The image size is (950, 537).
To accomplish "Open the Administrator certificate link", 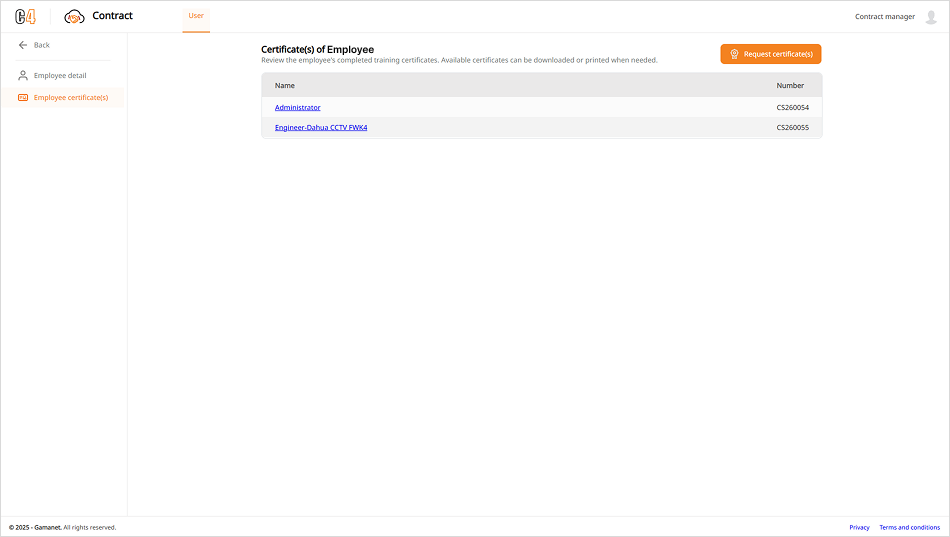I will 297,107.
